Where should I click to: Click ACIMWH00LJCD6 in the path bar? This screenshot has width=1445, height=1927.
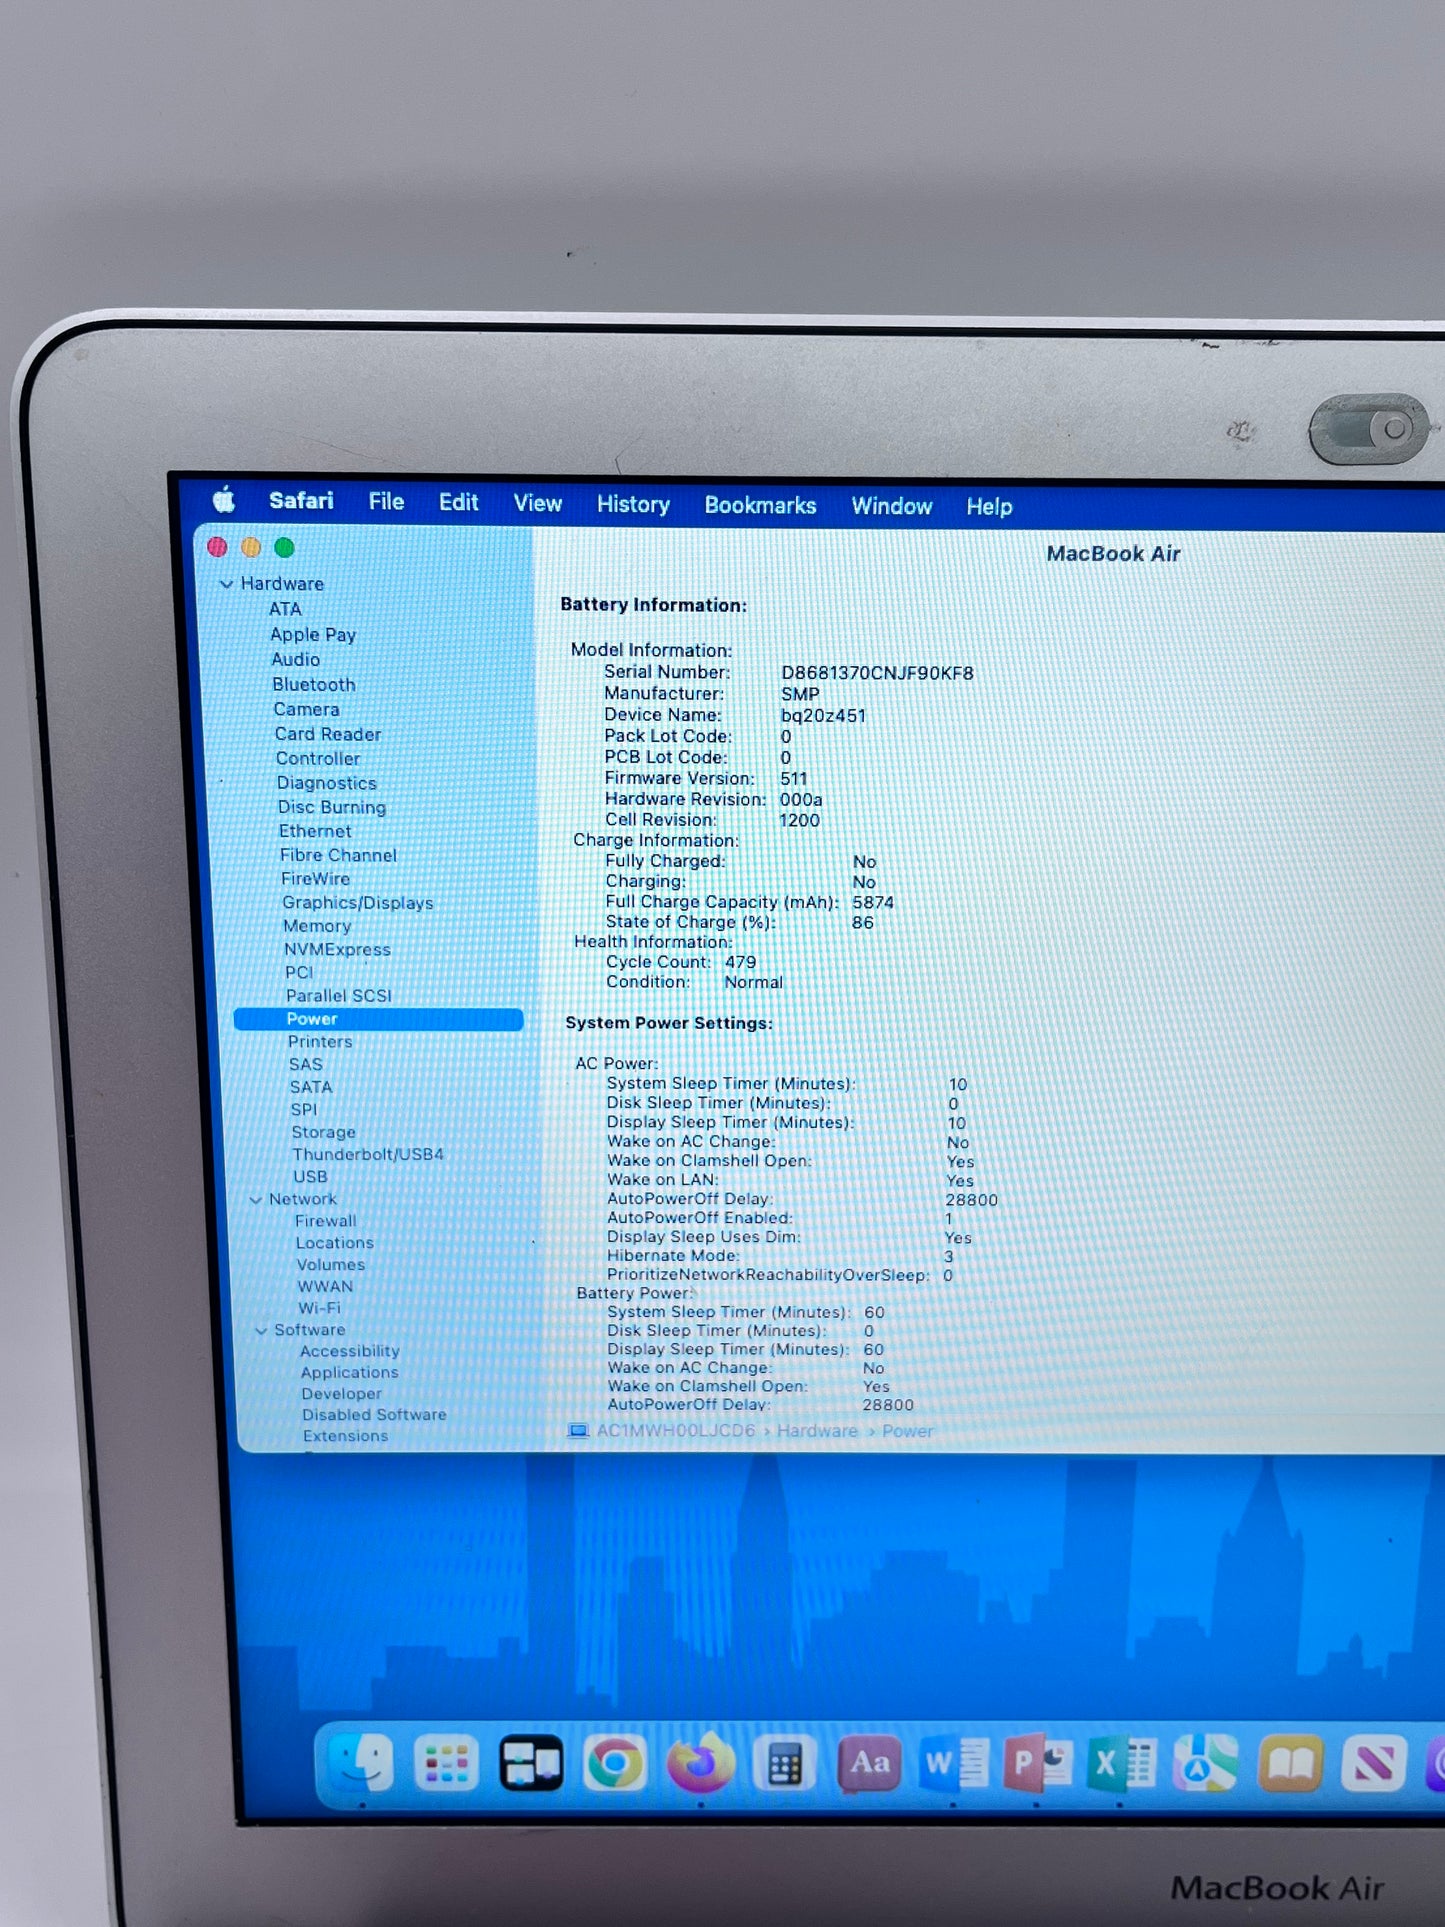point(676,1431)
